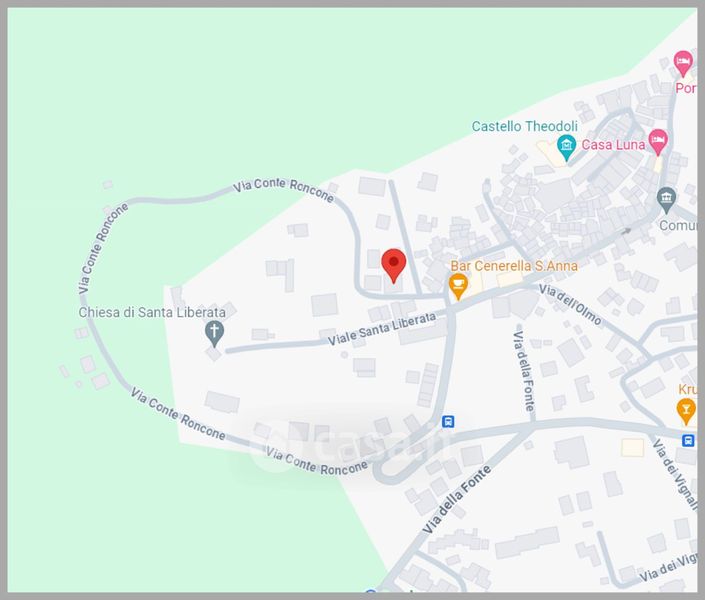Click the Via dei Vignali street label
Screen dimensions: 705x600
pos(675,474)
